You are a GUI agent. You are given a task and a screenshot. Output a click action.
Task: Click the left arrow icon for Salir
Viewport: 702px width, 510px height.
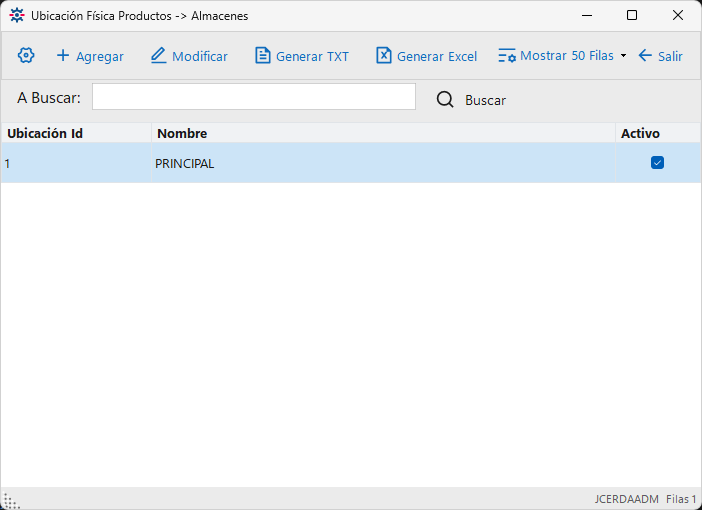point(645,56)
